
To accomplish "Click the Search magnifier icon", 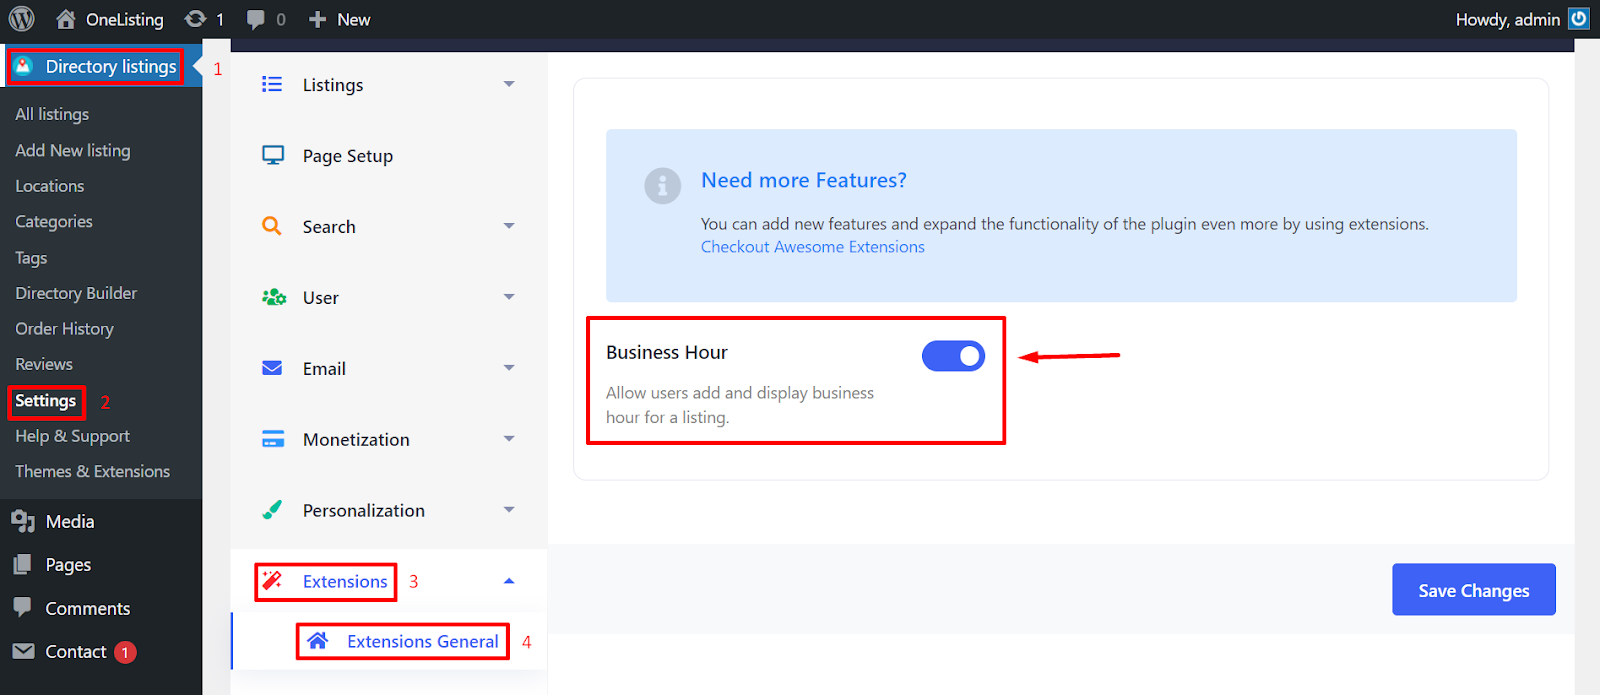I will 272,226.
